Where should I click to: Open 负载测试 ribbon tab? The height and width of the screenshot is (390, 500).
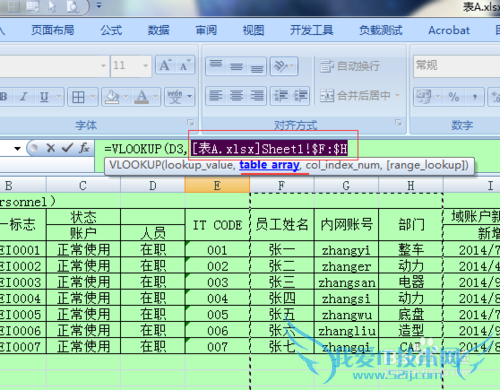381,30
